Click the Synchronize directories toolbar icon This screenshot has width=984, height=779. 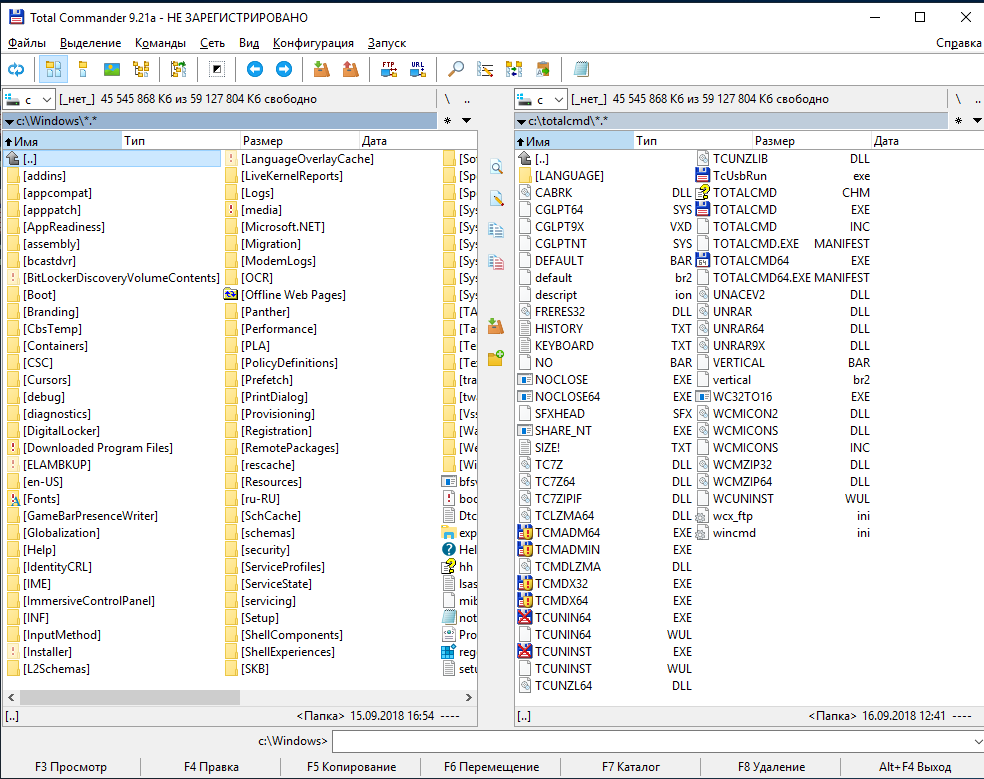(x=514, y=69)
